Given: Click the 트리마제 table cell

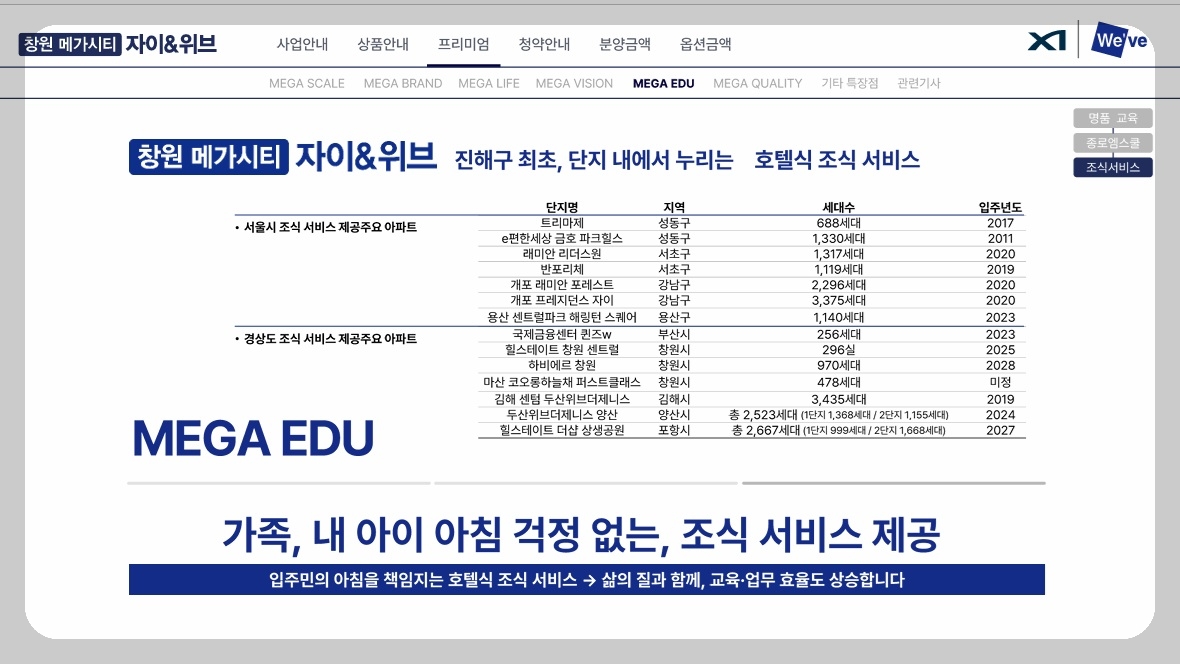Looking at the screenshot, I should [562, 223].
